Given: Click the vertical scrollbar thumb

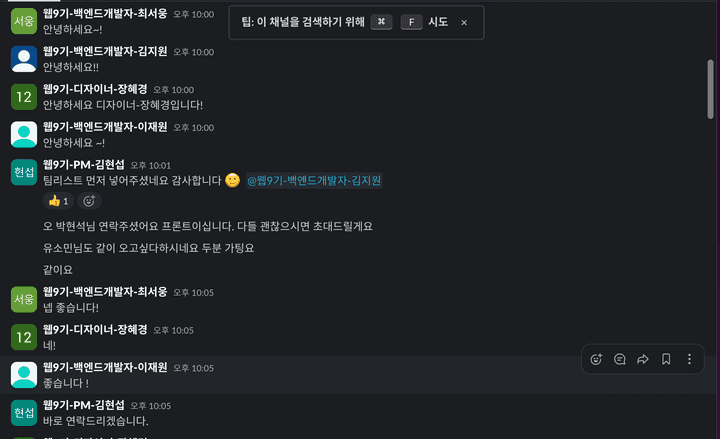Looking at the screenshot, I should pyautogui.click(x=710, y=90).
